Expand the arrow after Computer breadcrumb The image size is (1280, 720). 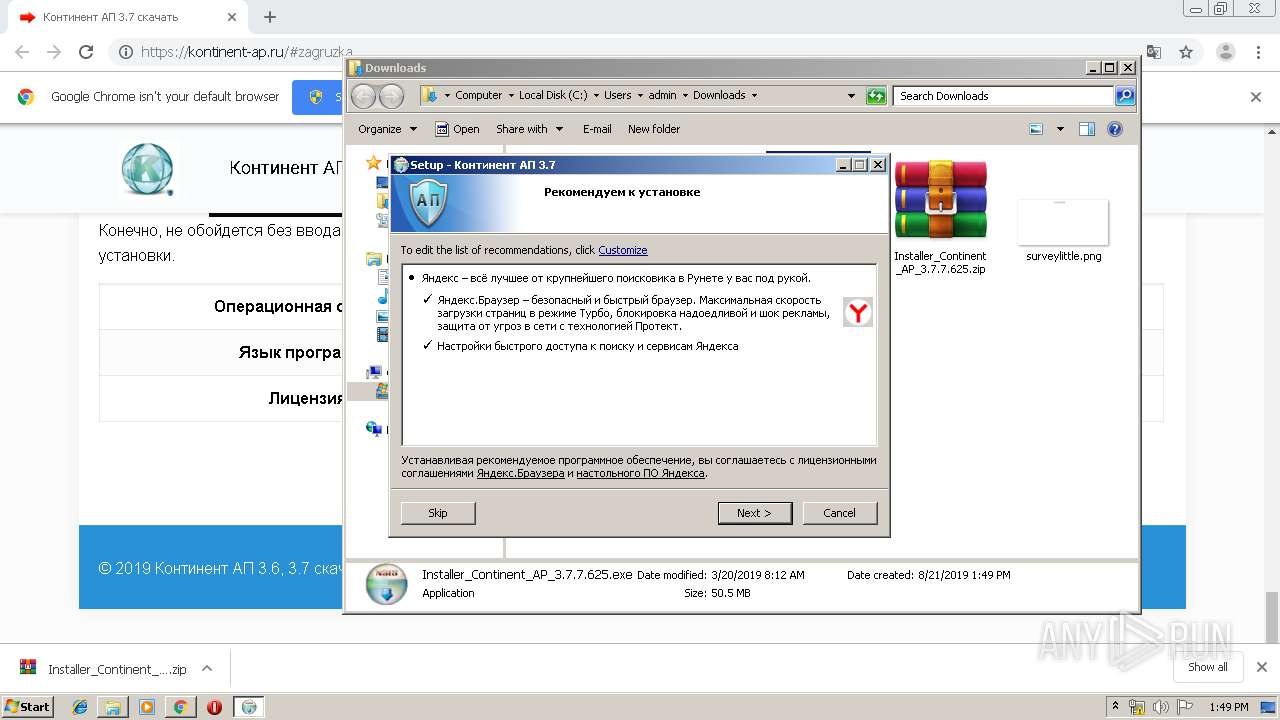510,96
